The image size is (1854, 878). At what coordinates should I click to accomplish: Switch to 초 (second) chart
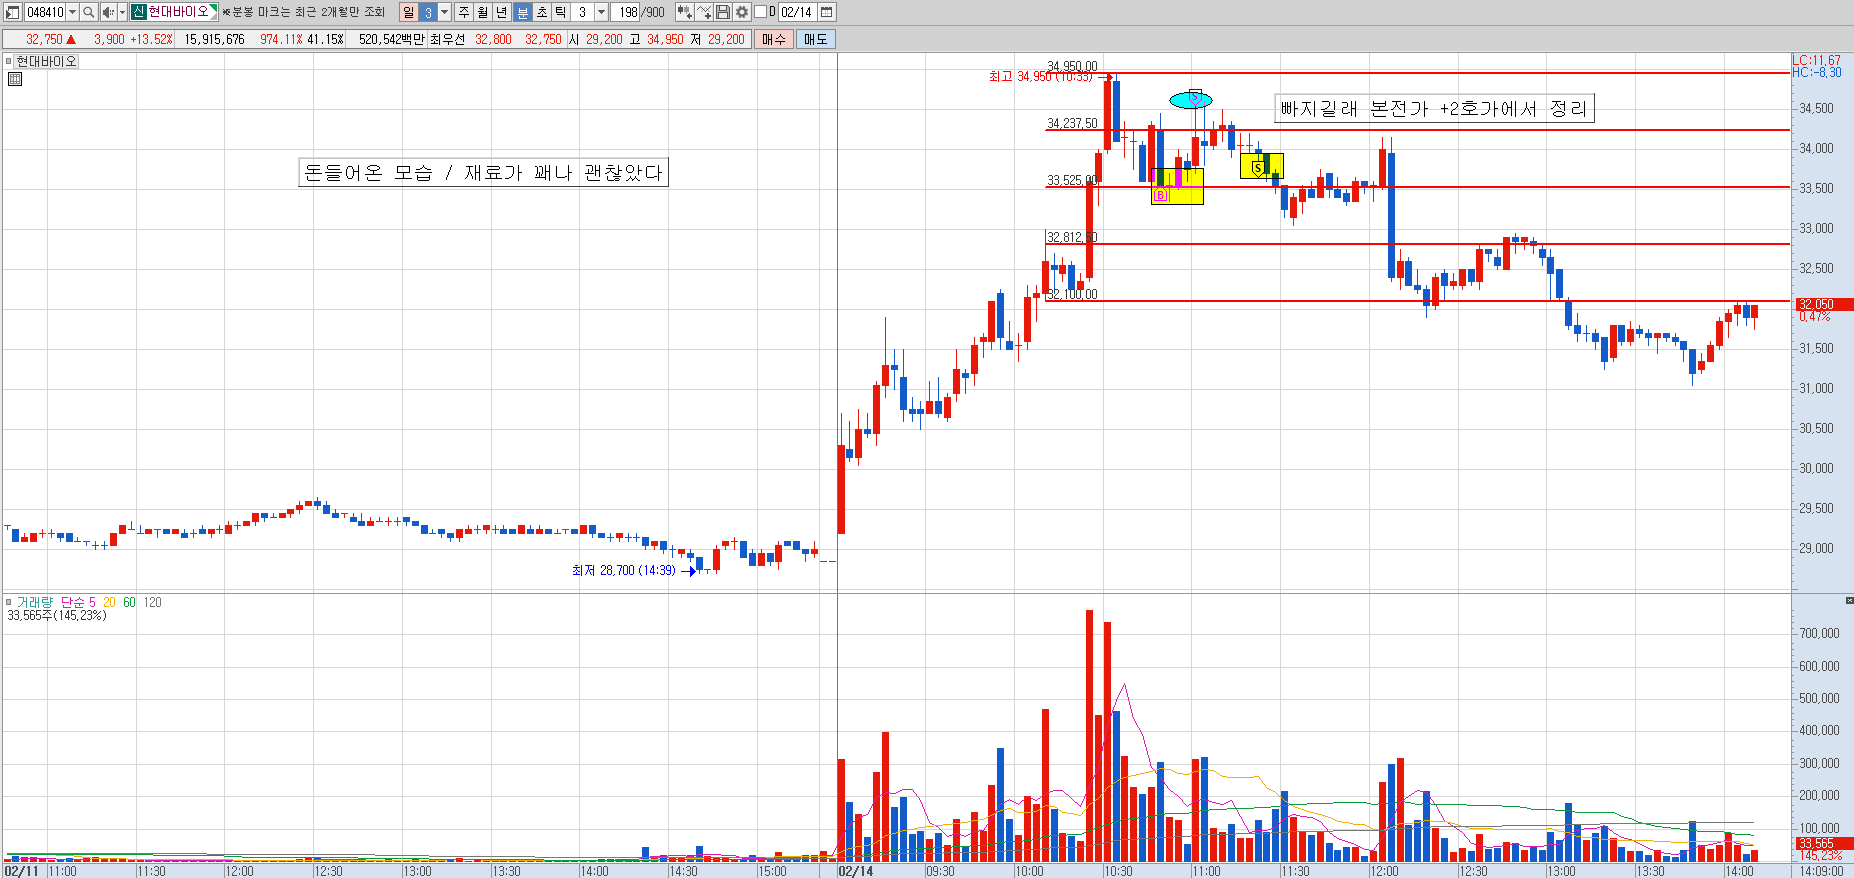pyautogui.click(x=541, y=12)
